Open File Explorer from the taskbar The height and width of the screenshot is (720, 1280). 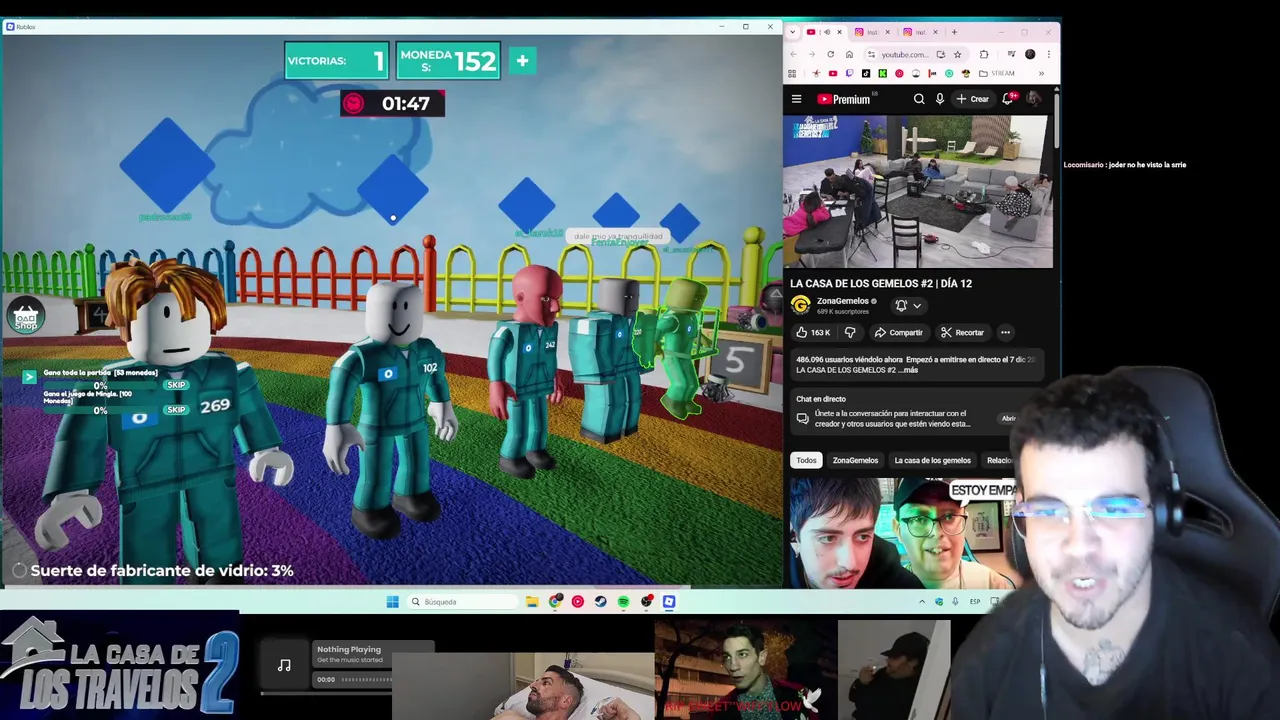[x=532, y=601]
